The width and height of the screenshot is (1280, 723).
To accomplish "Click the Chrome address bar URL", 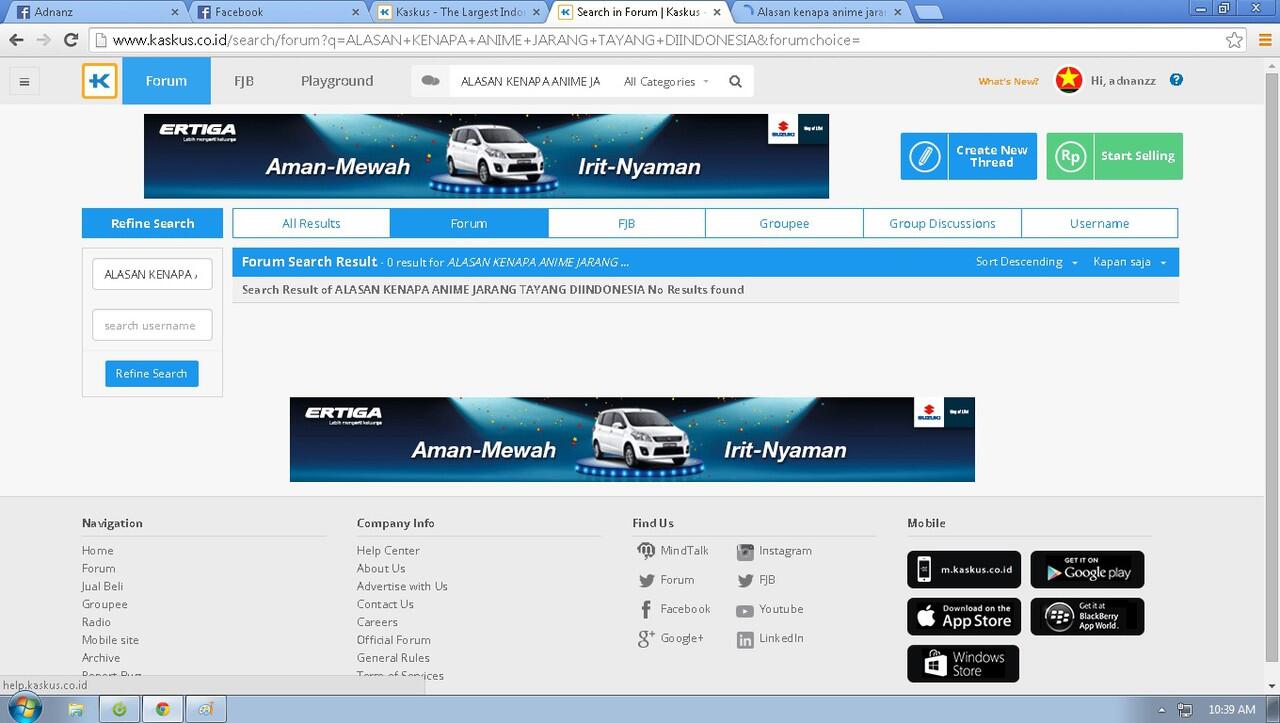I will 487,41.
